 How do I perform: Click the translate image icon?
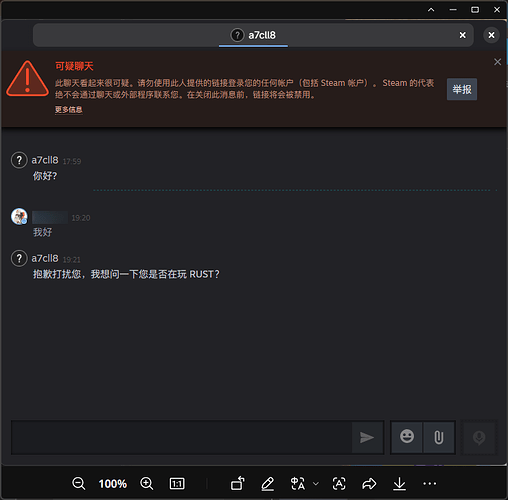pos(298,483)
